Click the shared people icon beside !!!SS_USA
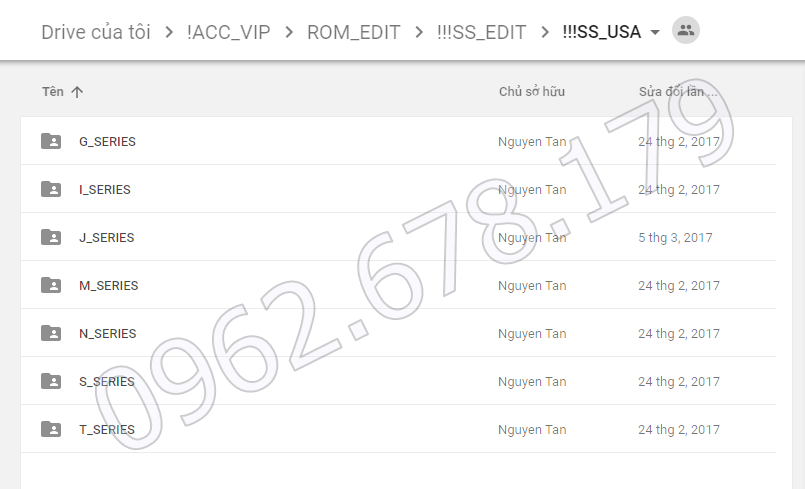The width and height of the screenshot is (805, 489). tap(686, 30)
